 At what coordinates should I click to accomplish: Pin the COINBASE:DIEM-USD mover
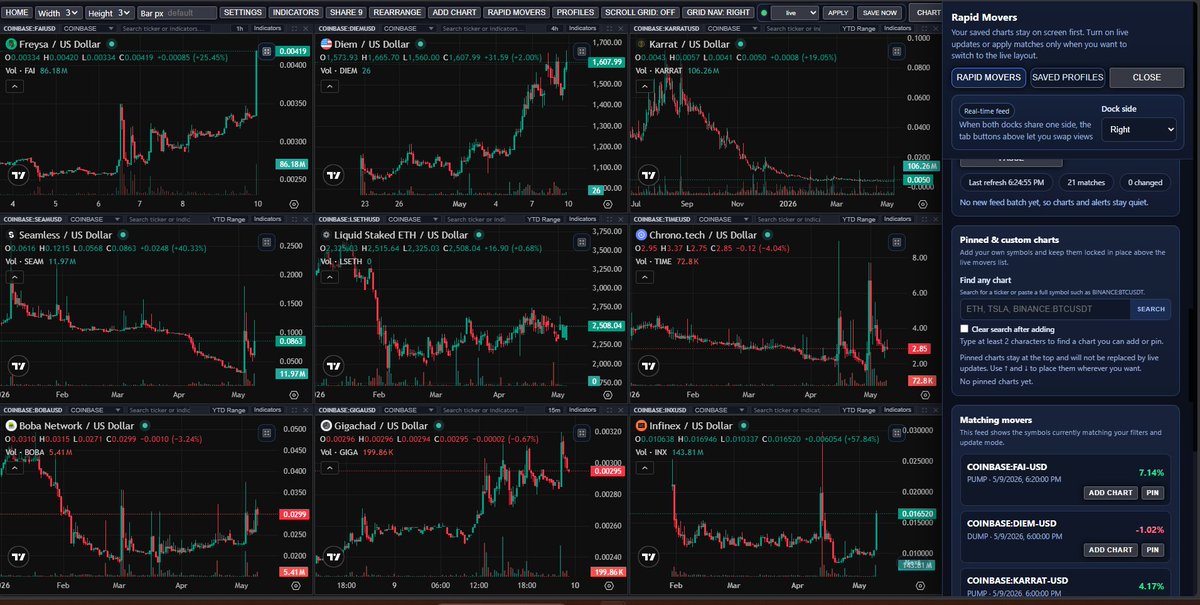[1153, 549]
